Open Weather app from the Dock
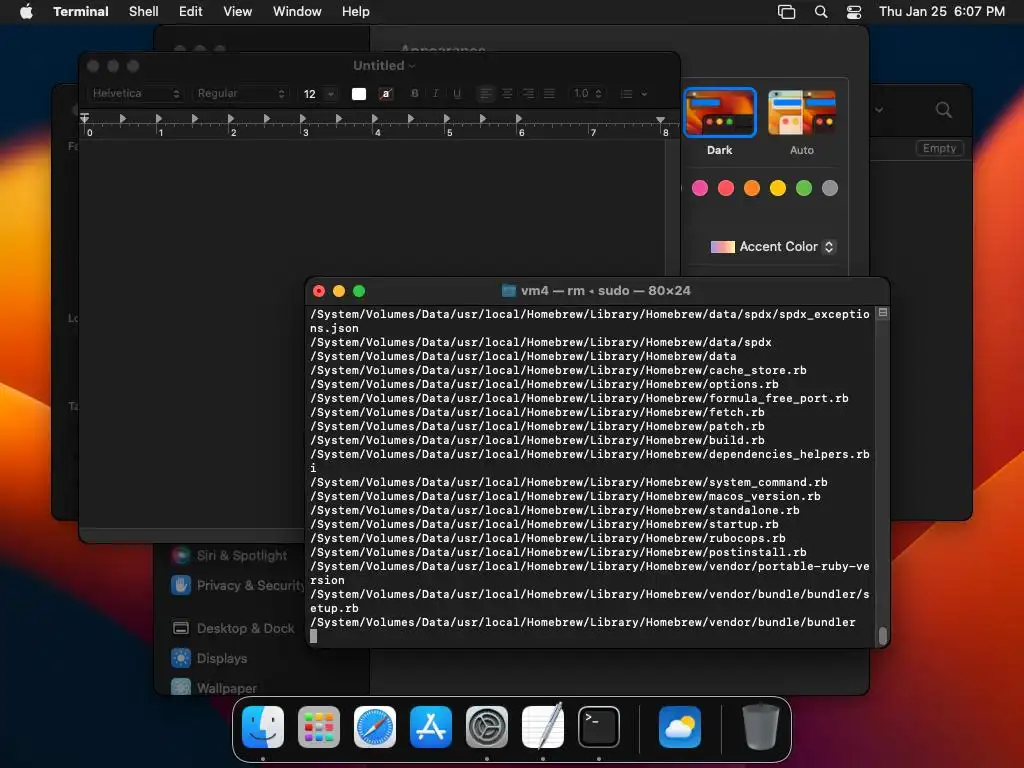 680,726
